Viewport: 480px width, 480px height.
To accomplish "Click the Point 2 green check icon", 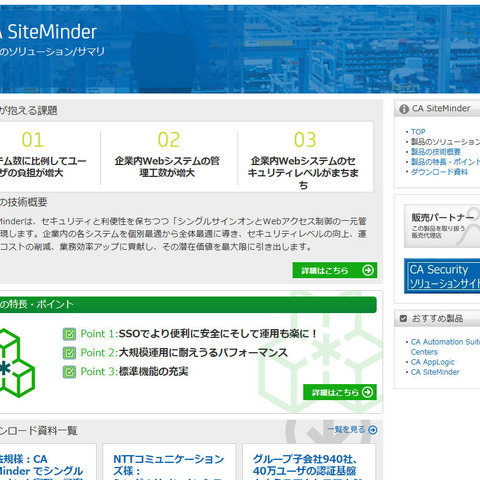I will pos(69,353).
